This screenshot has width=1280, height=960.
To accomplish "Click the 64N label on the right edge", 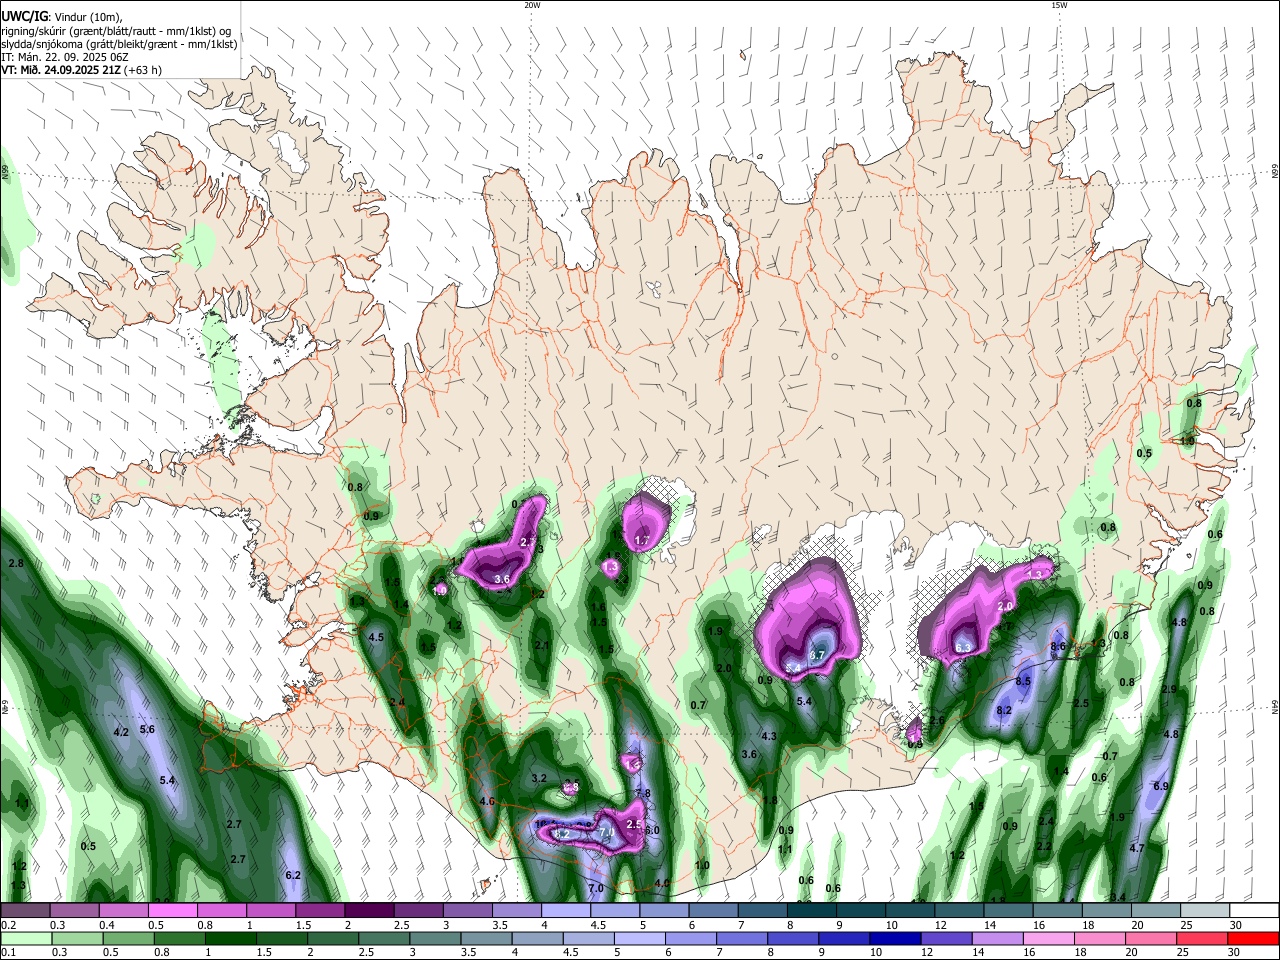I will [1275, 708].
